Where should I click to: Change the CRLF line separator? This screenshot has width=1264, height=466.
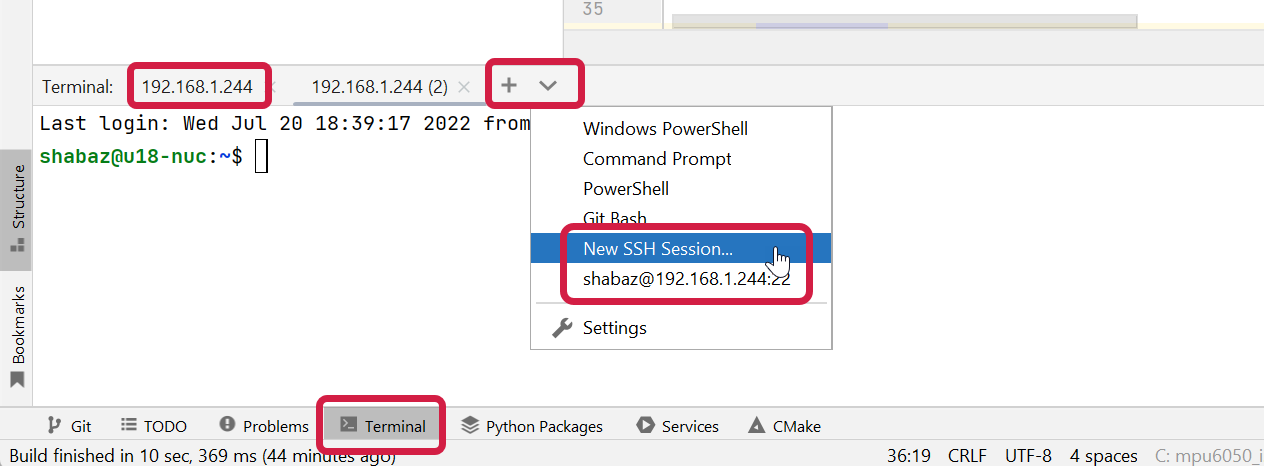coord(967,456)
